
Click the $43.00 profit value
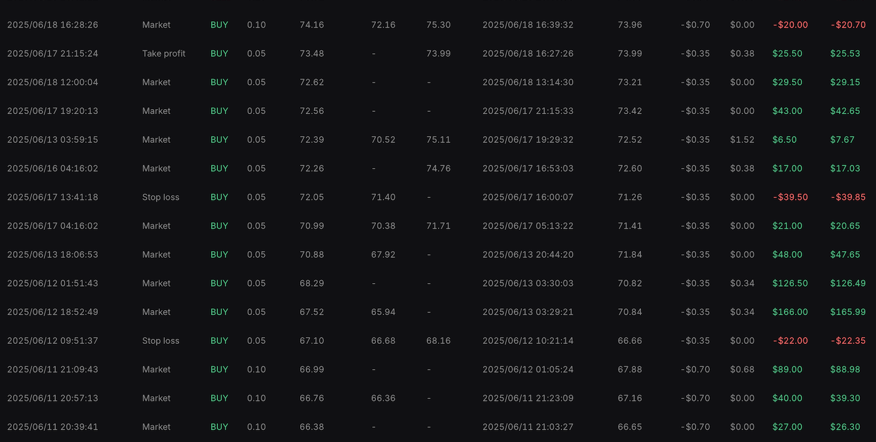coord(787,111)
